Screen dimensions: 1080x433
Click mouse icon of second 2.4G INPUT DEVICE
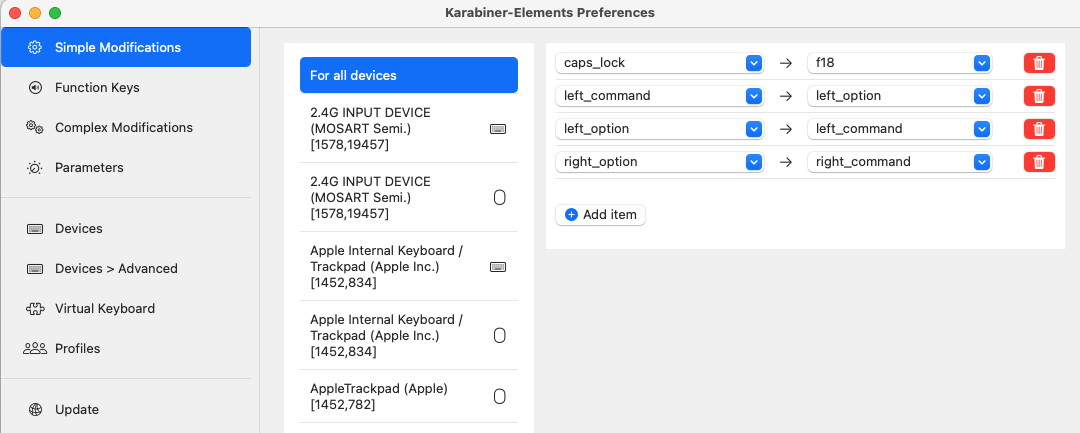(x=500, y=198)
